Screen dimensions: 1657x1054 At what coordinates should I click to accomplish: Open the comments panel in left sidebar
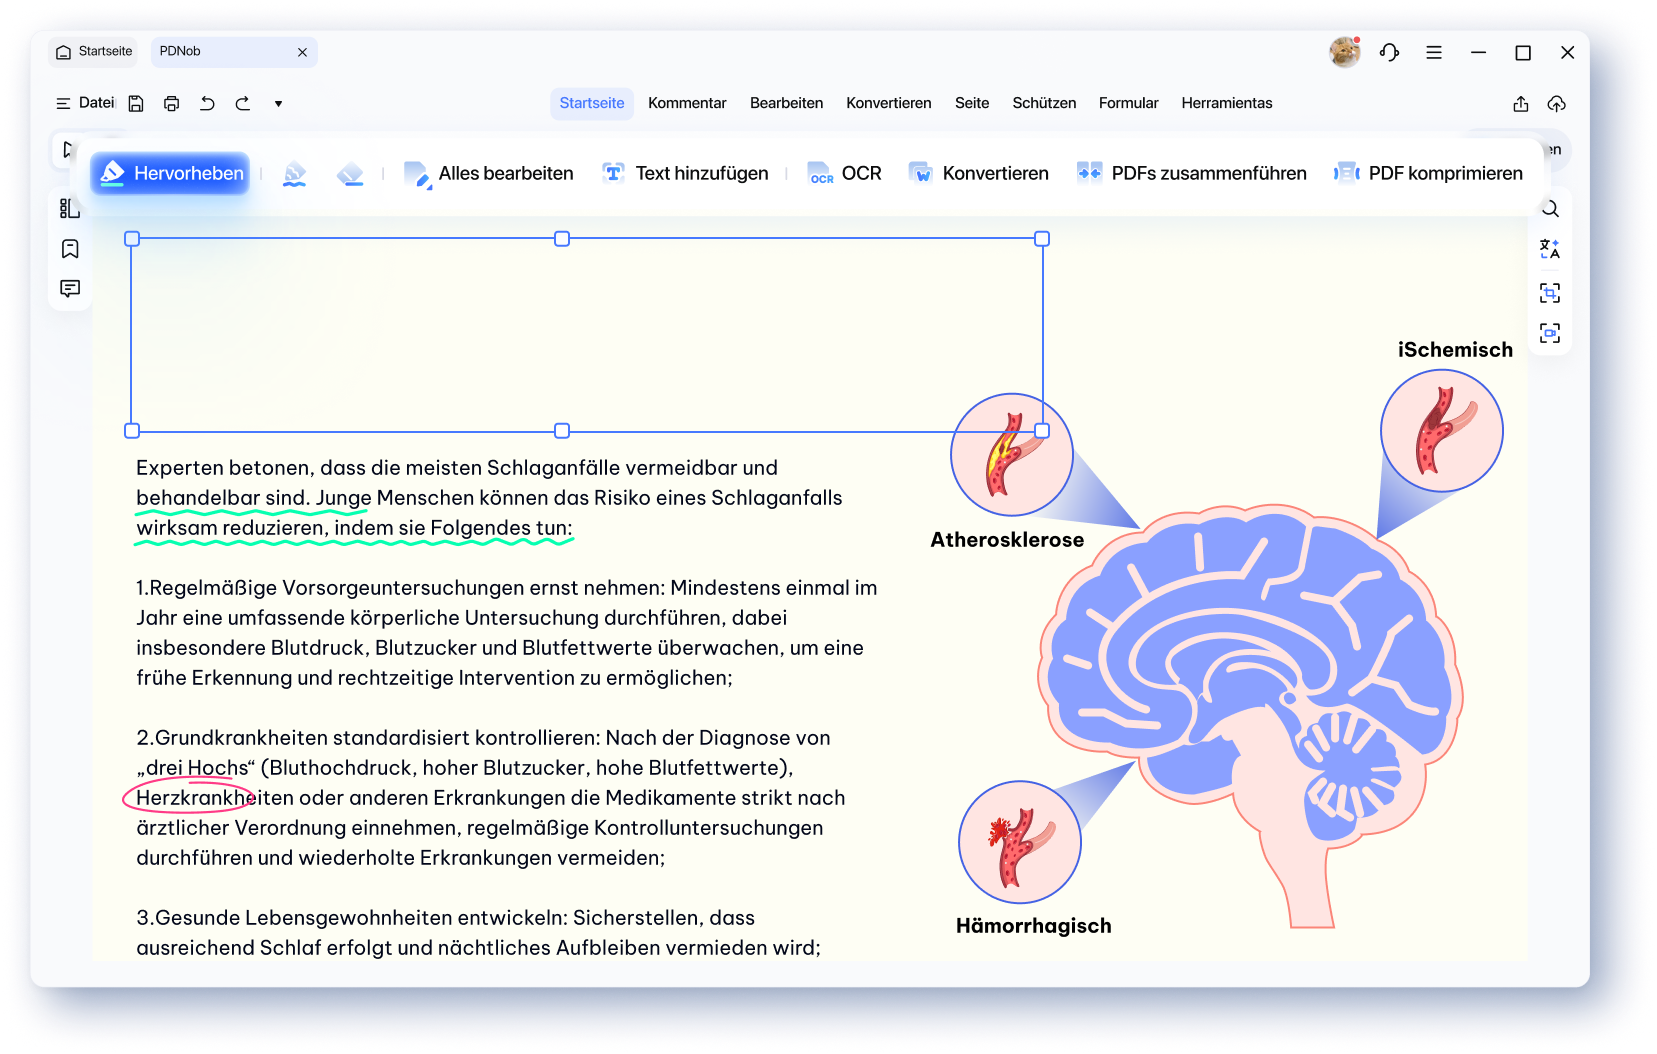coord(70,289)
